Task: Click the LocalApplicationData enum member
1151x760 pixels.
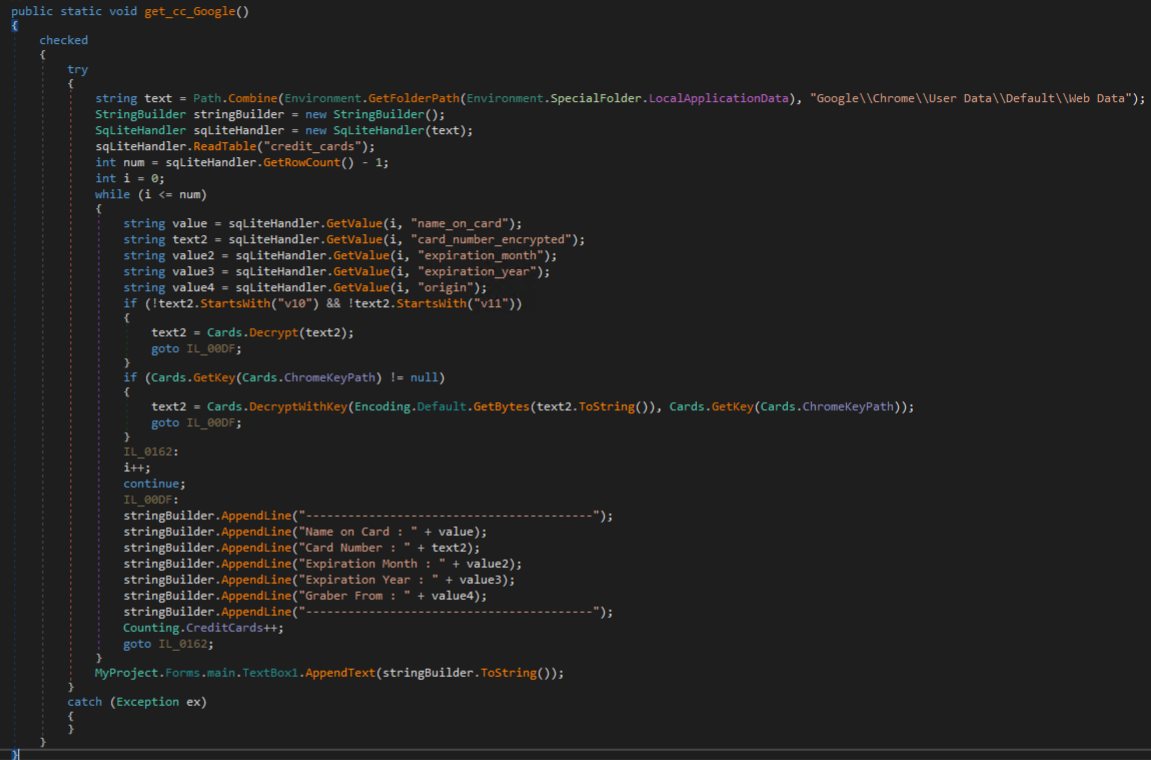Action: click(719, 98)
